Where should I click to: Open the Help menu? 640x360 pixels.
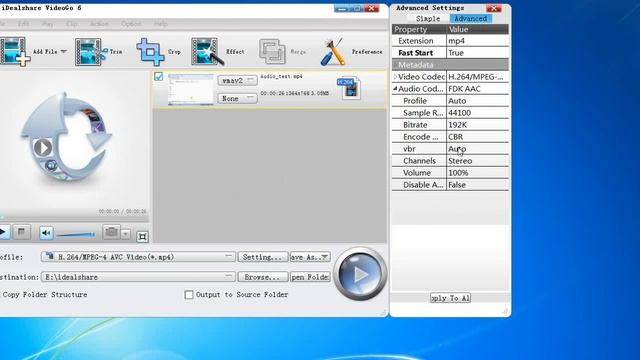pyautogui.click(x=161, y=24)
